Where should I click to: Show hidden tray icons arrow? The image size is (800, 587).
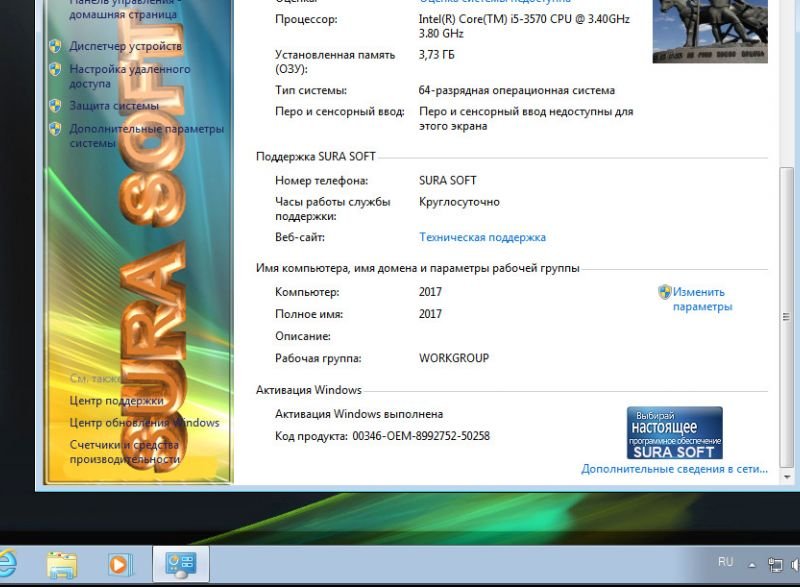tap(752, 565)
